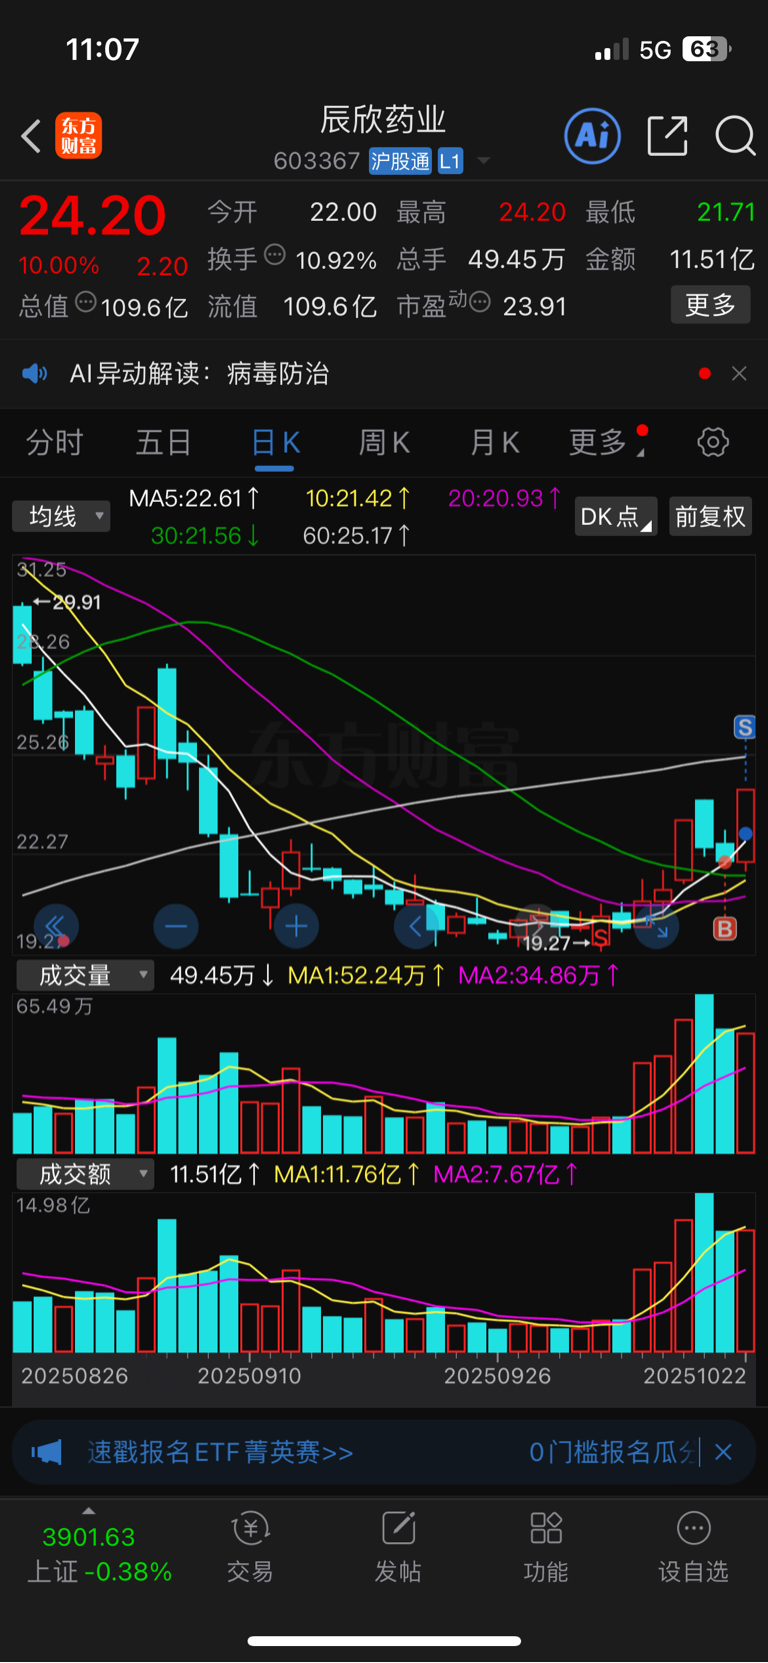Tap the MA1:52.24万 volume value
Screen dimensions: 768x1663
(366, 975)
